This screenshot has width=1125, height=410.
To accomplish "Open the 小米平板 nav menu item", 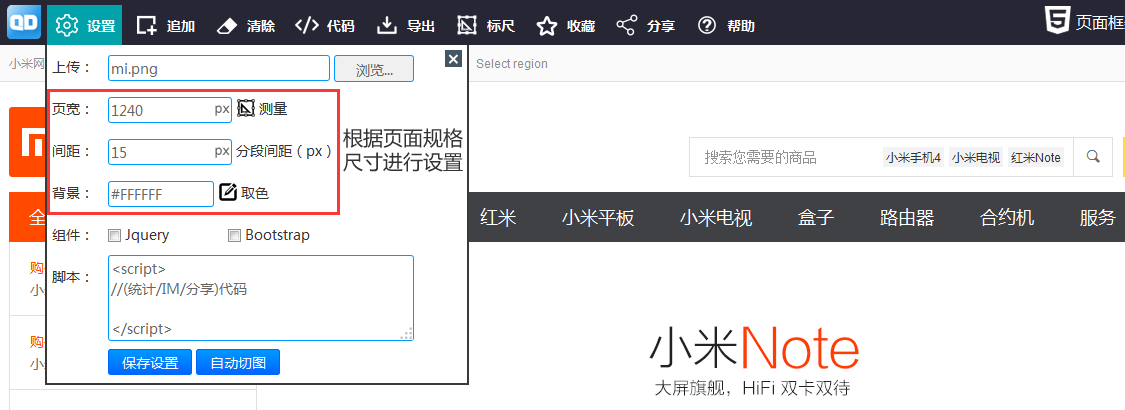I will tap(598, 218).
